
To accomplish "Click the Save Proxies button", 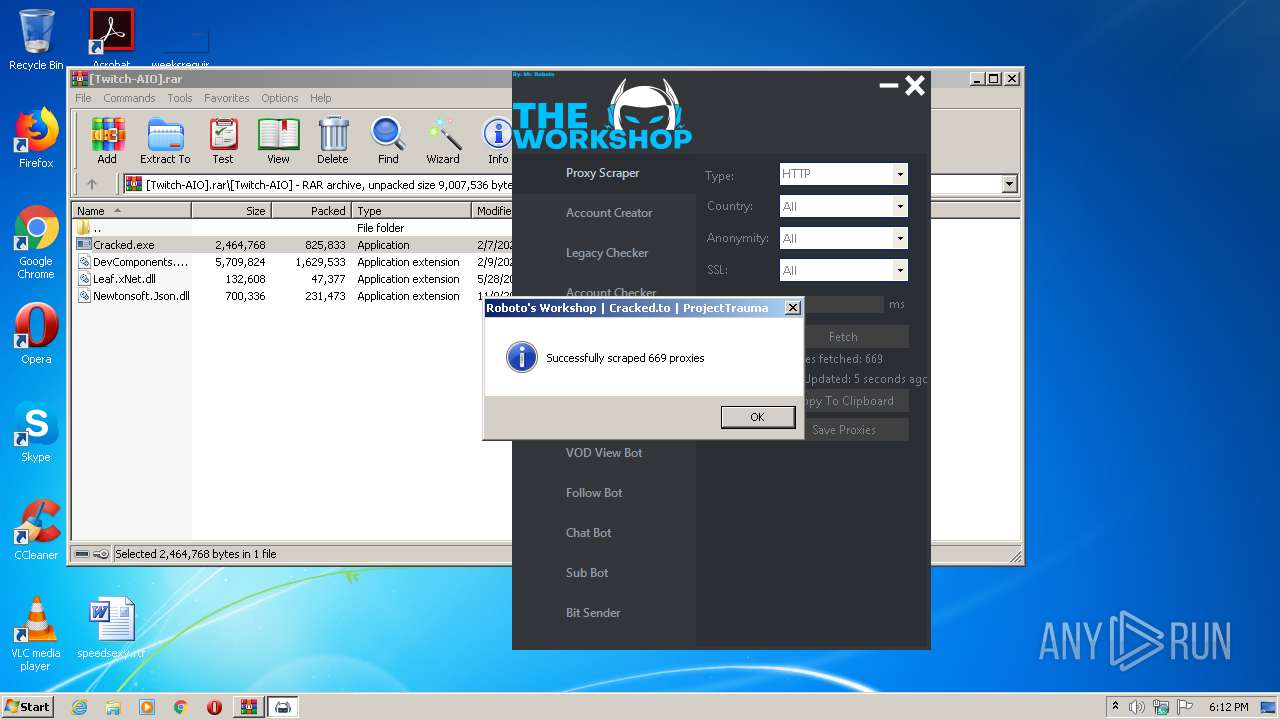I will (x=855, y=430).
